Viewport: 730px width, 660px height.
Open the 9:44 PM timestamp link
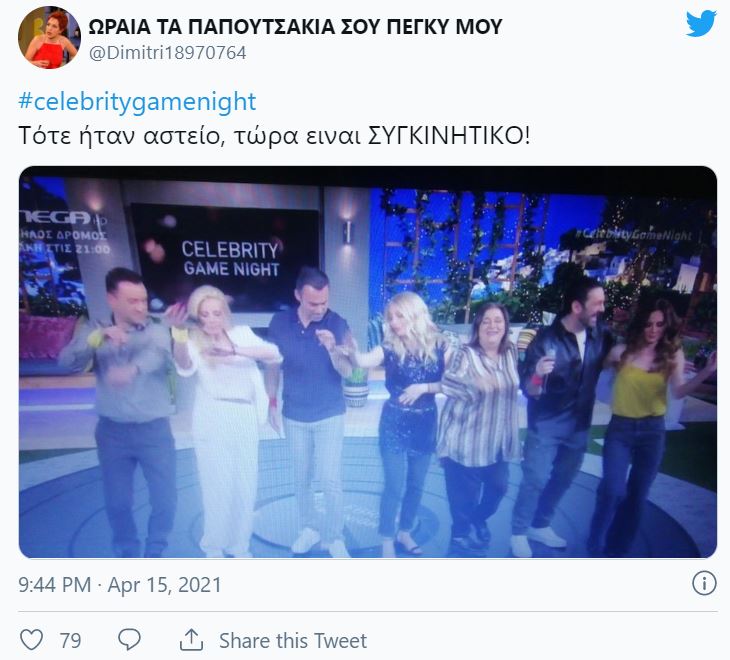click(54, 585)
